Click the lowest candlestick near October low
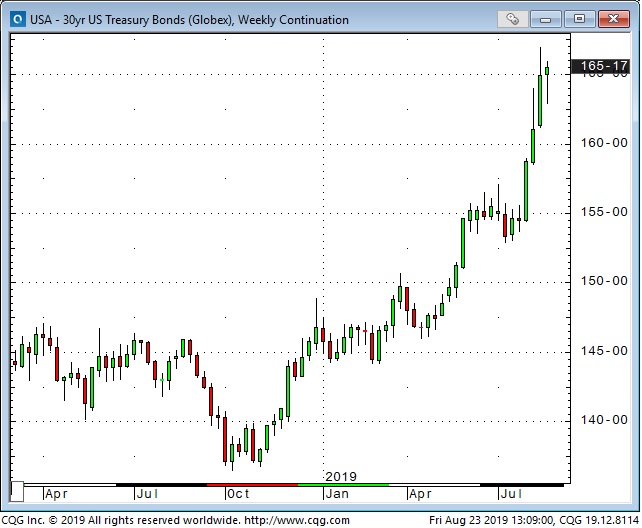 [232, 453]
